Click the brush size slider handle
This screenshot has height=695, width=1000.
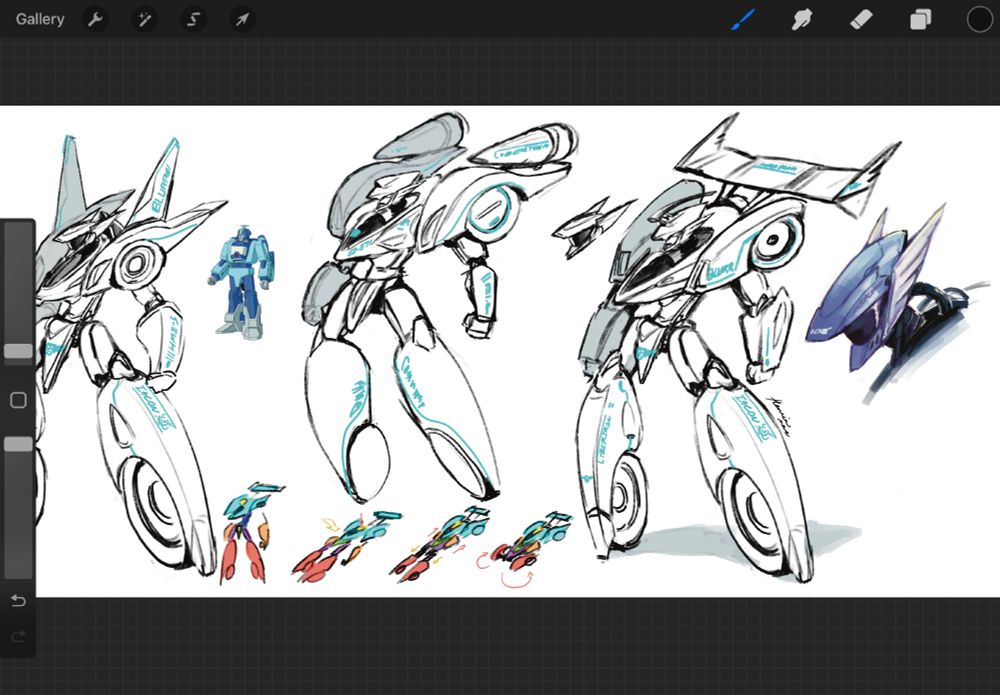click(x=18, y=351)
